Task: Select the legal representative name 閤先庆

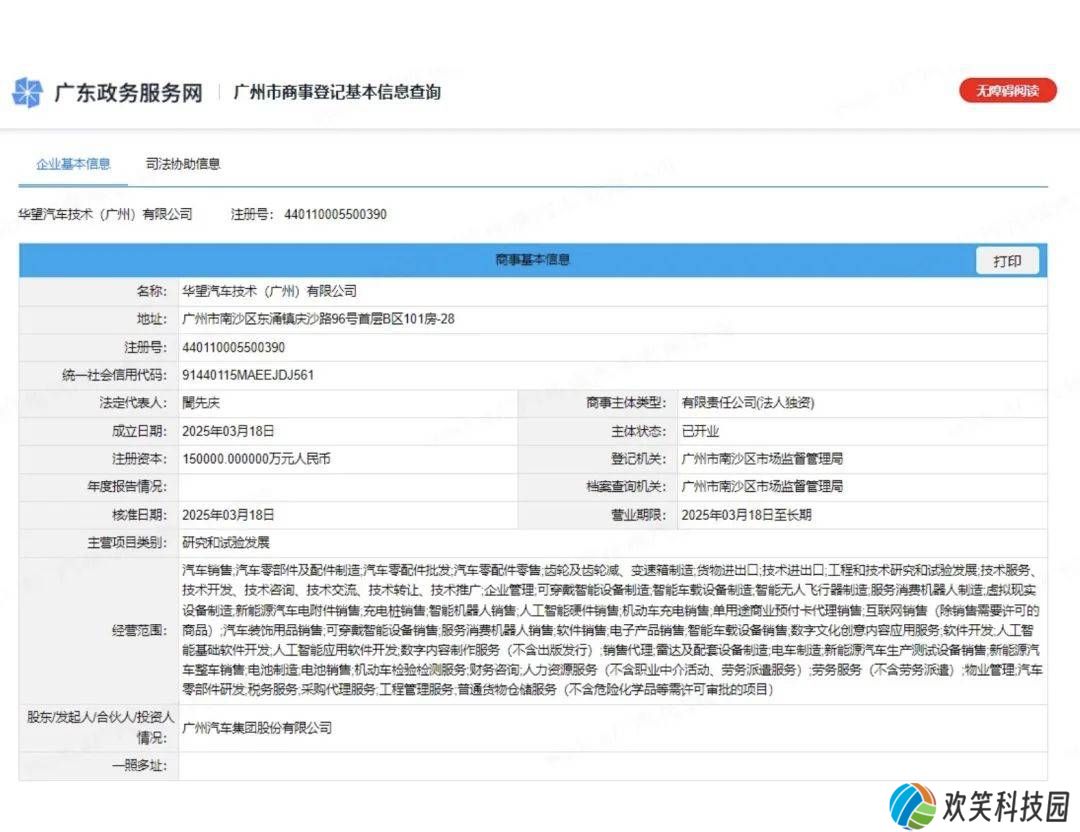Action: [x=201, y=403]
